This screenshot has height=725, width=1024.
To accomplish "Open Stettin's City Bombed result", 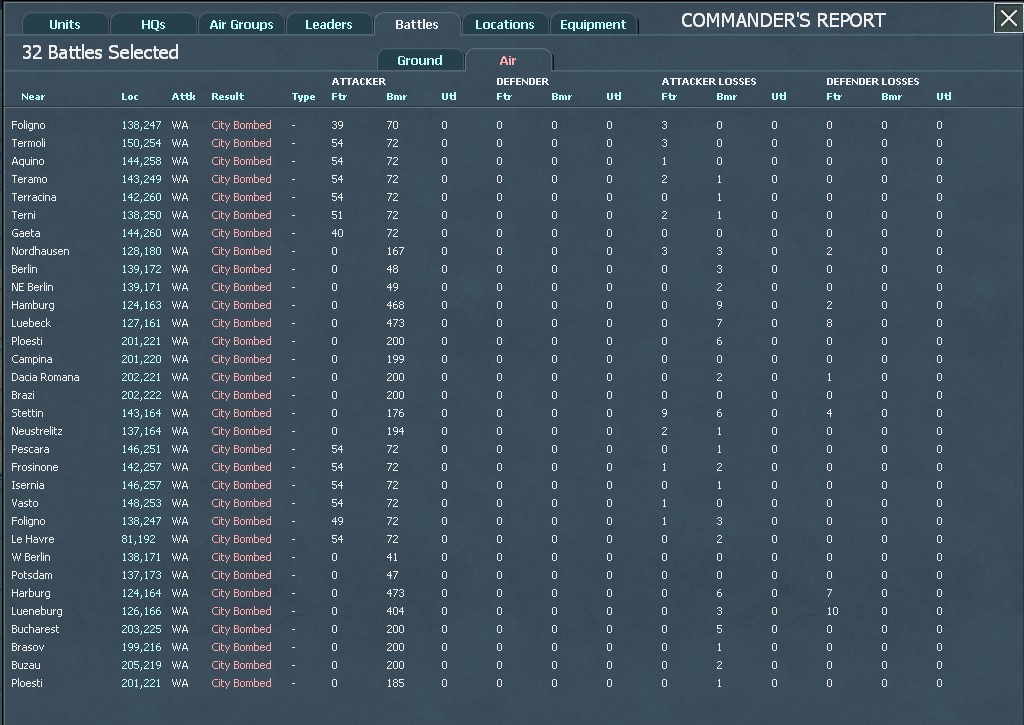I will (x=241, y=413).
